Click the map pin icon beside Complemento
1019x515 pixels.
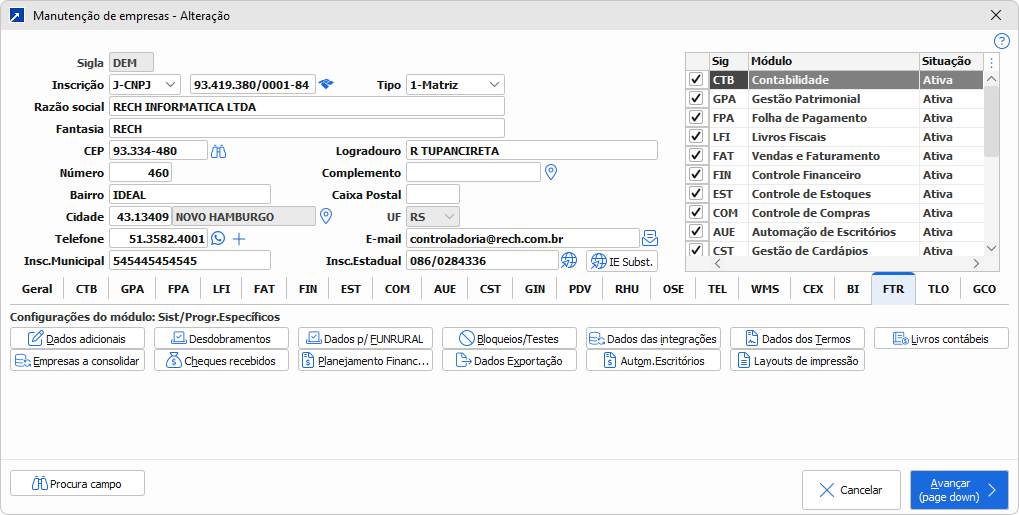tap(550, 172)
